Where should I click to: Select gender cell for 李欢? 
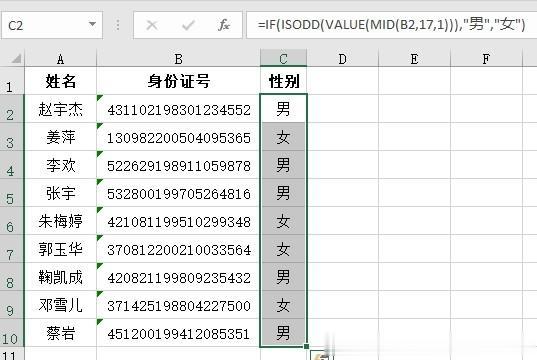click(x=284, y=165)
